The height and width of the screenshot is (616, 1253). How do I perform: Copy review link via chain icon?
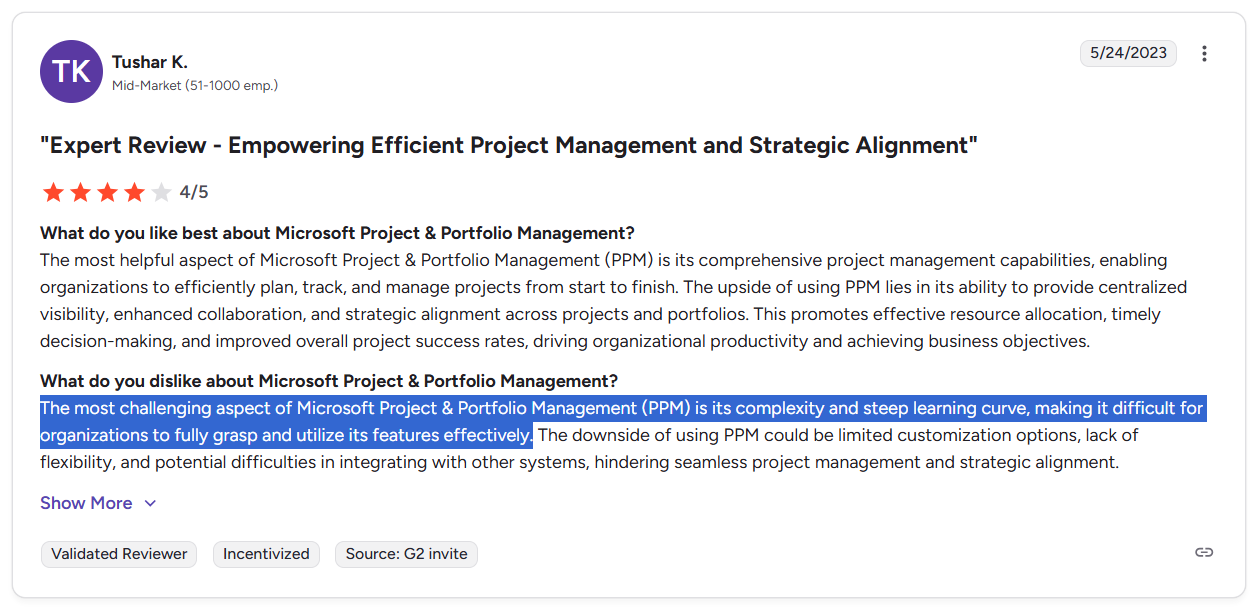(1204, 552)
